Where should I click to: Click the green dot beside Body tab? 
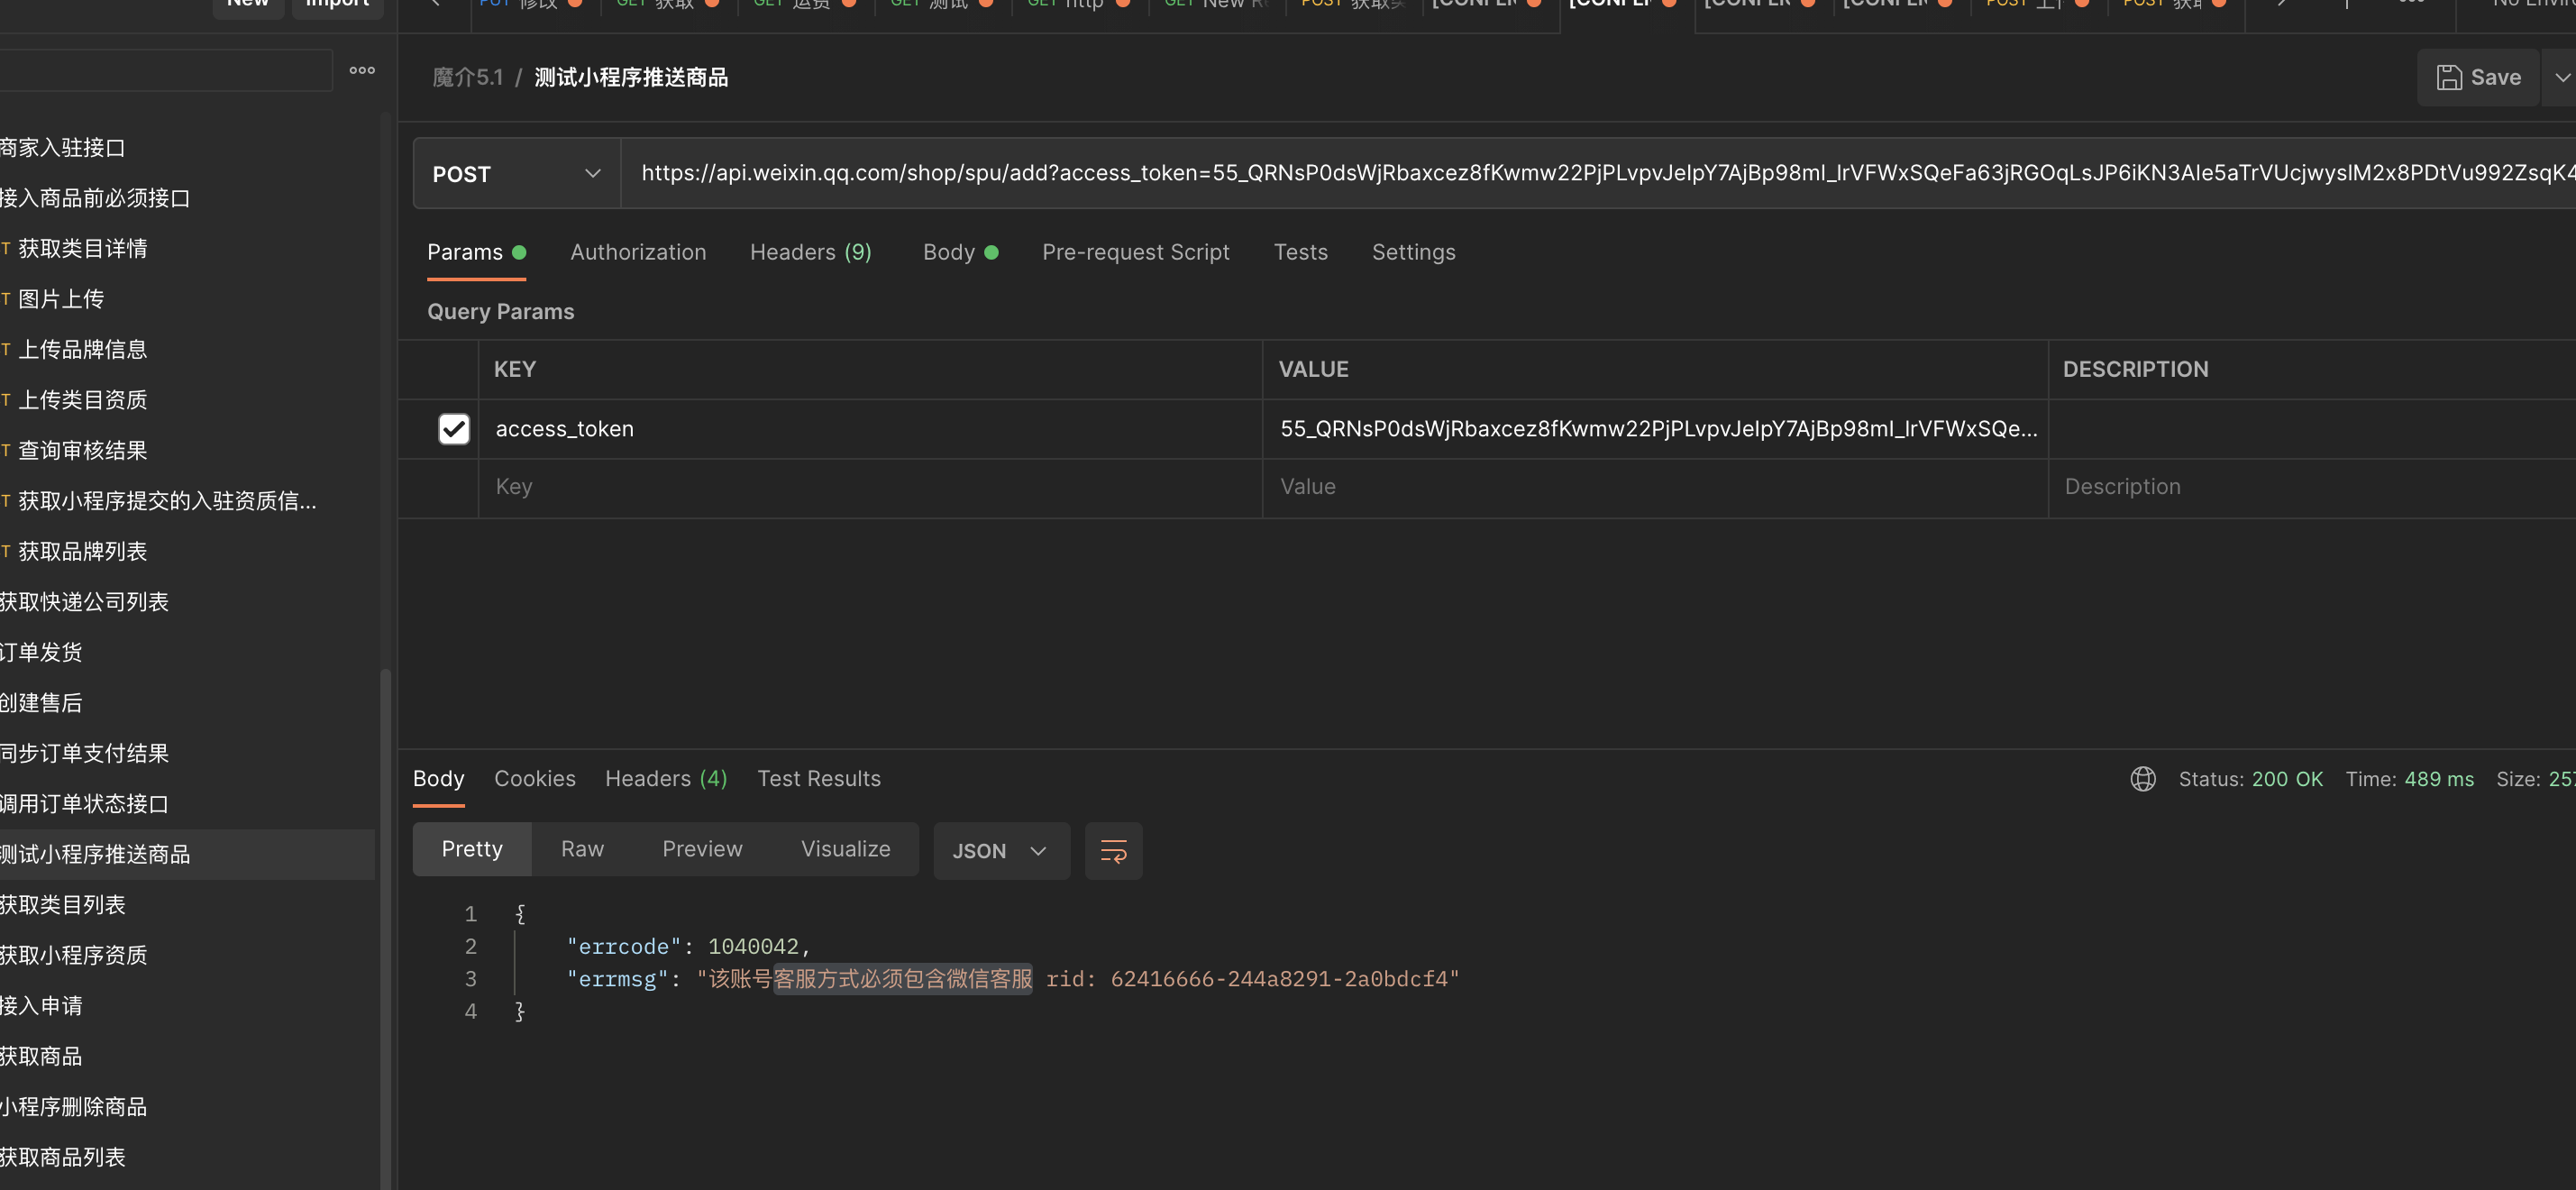pyautogui.click(x=991, y=253)
